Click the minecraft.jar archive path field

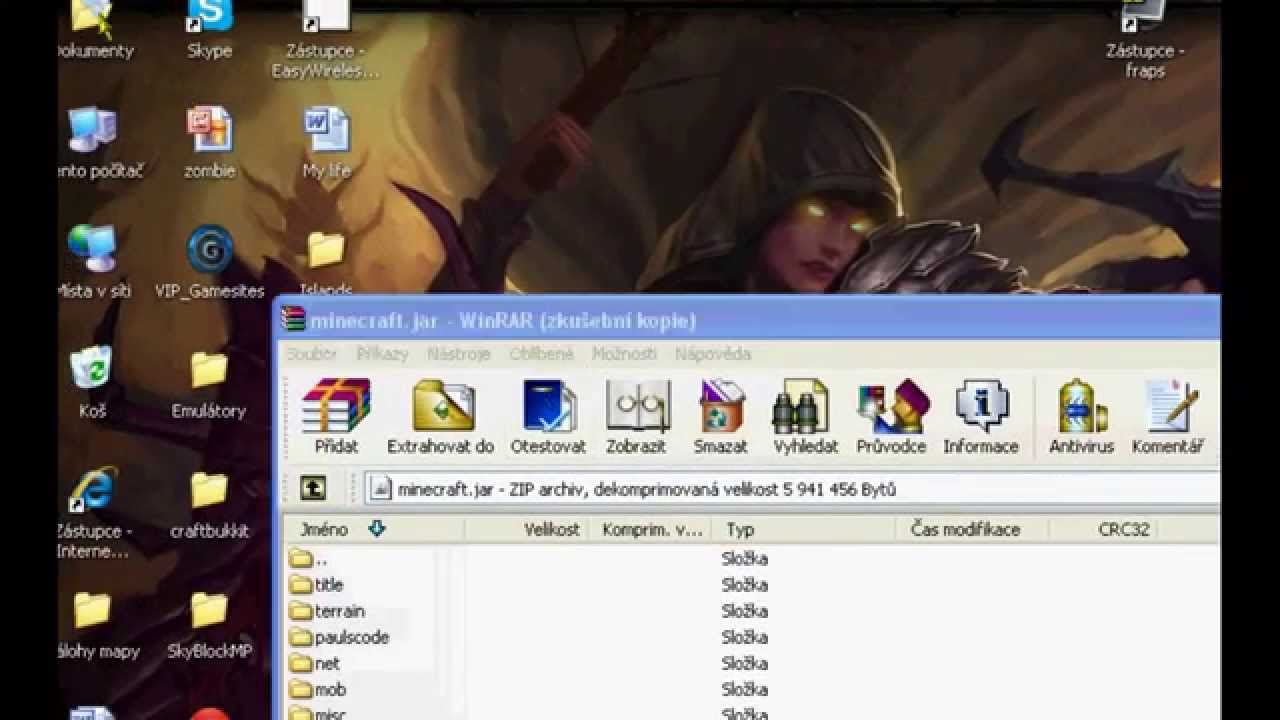(x=792, y=488)
